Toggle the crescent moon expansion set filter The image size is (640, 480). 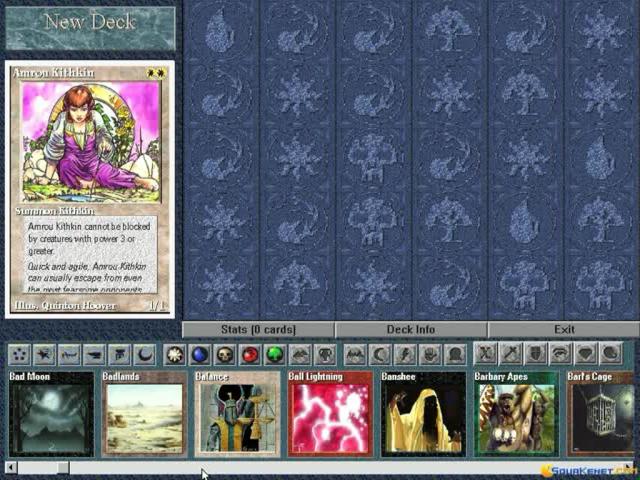pyautogui.click(x=145, y=354)
